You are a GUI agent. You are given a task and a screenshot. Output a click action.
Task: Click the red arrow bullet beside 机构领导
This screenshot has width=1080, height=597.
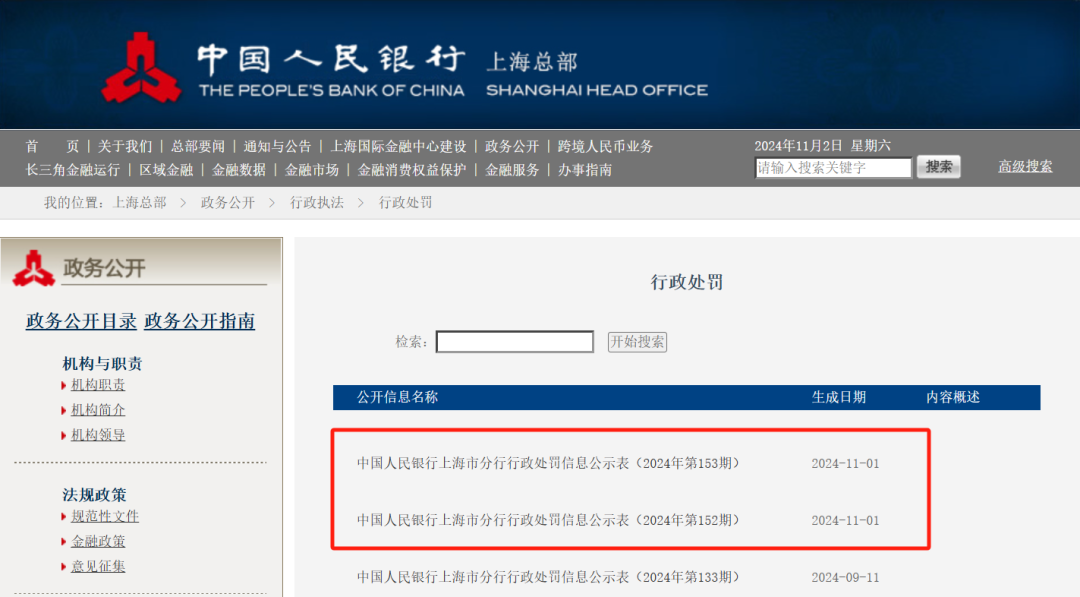(63, 436)
